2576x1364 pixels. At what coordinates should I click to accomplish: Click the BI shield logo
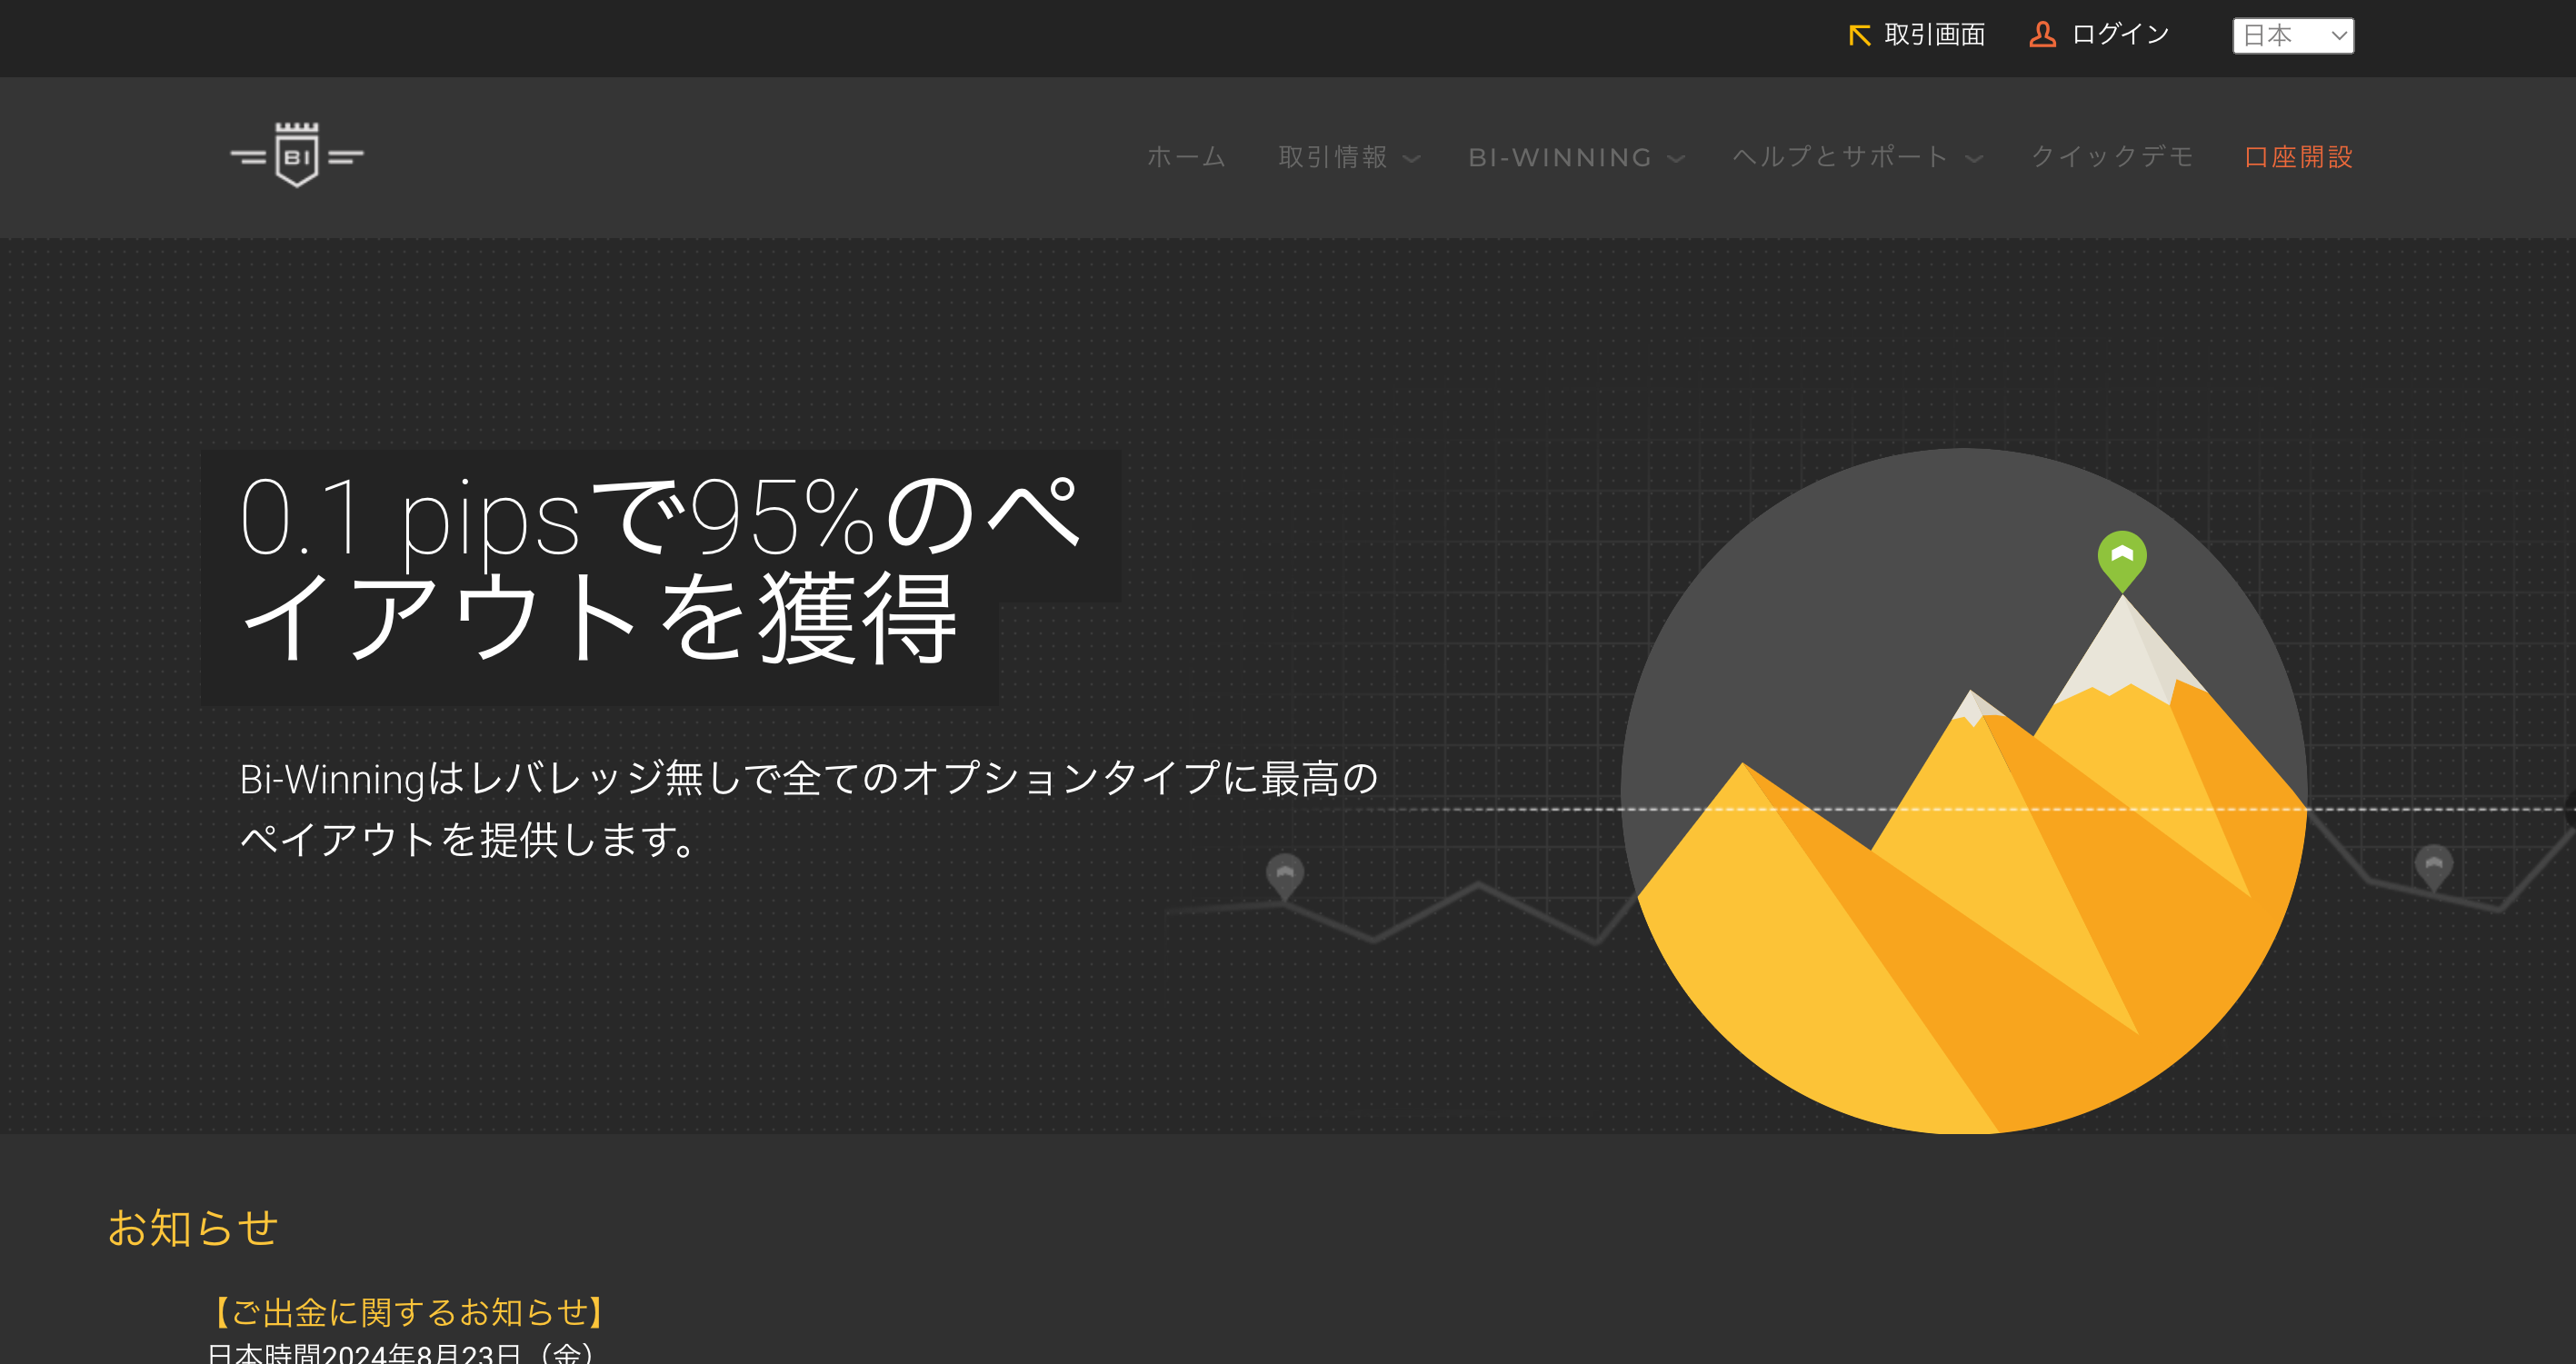click(297, 155)
